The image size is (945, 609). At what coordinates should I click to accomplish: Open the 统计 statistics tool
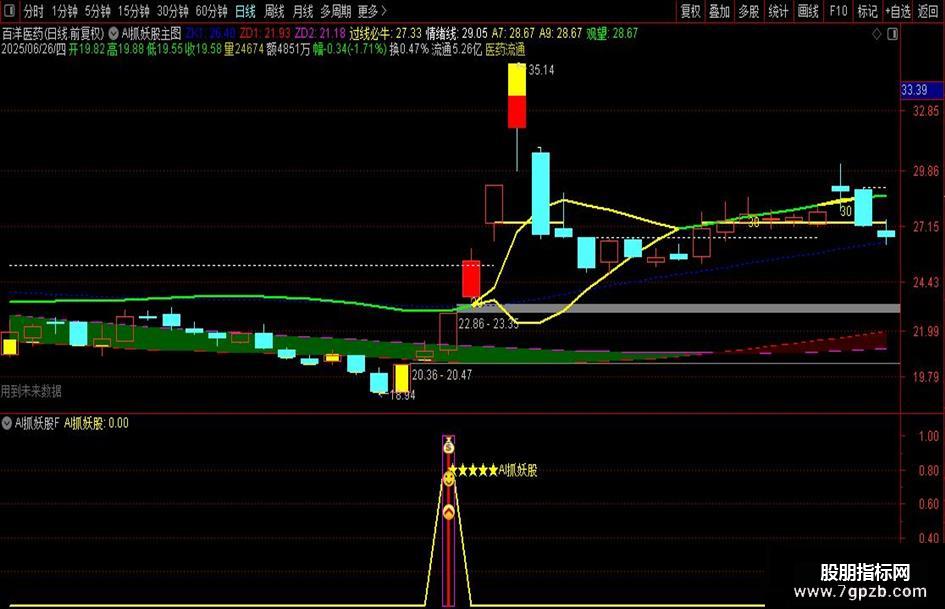[x=778, y=11]
